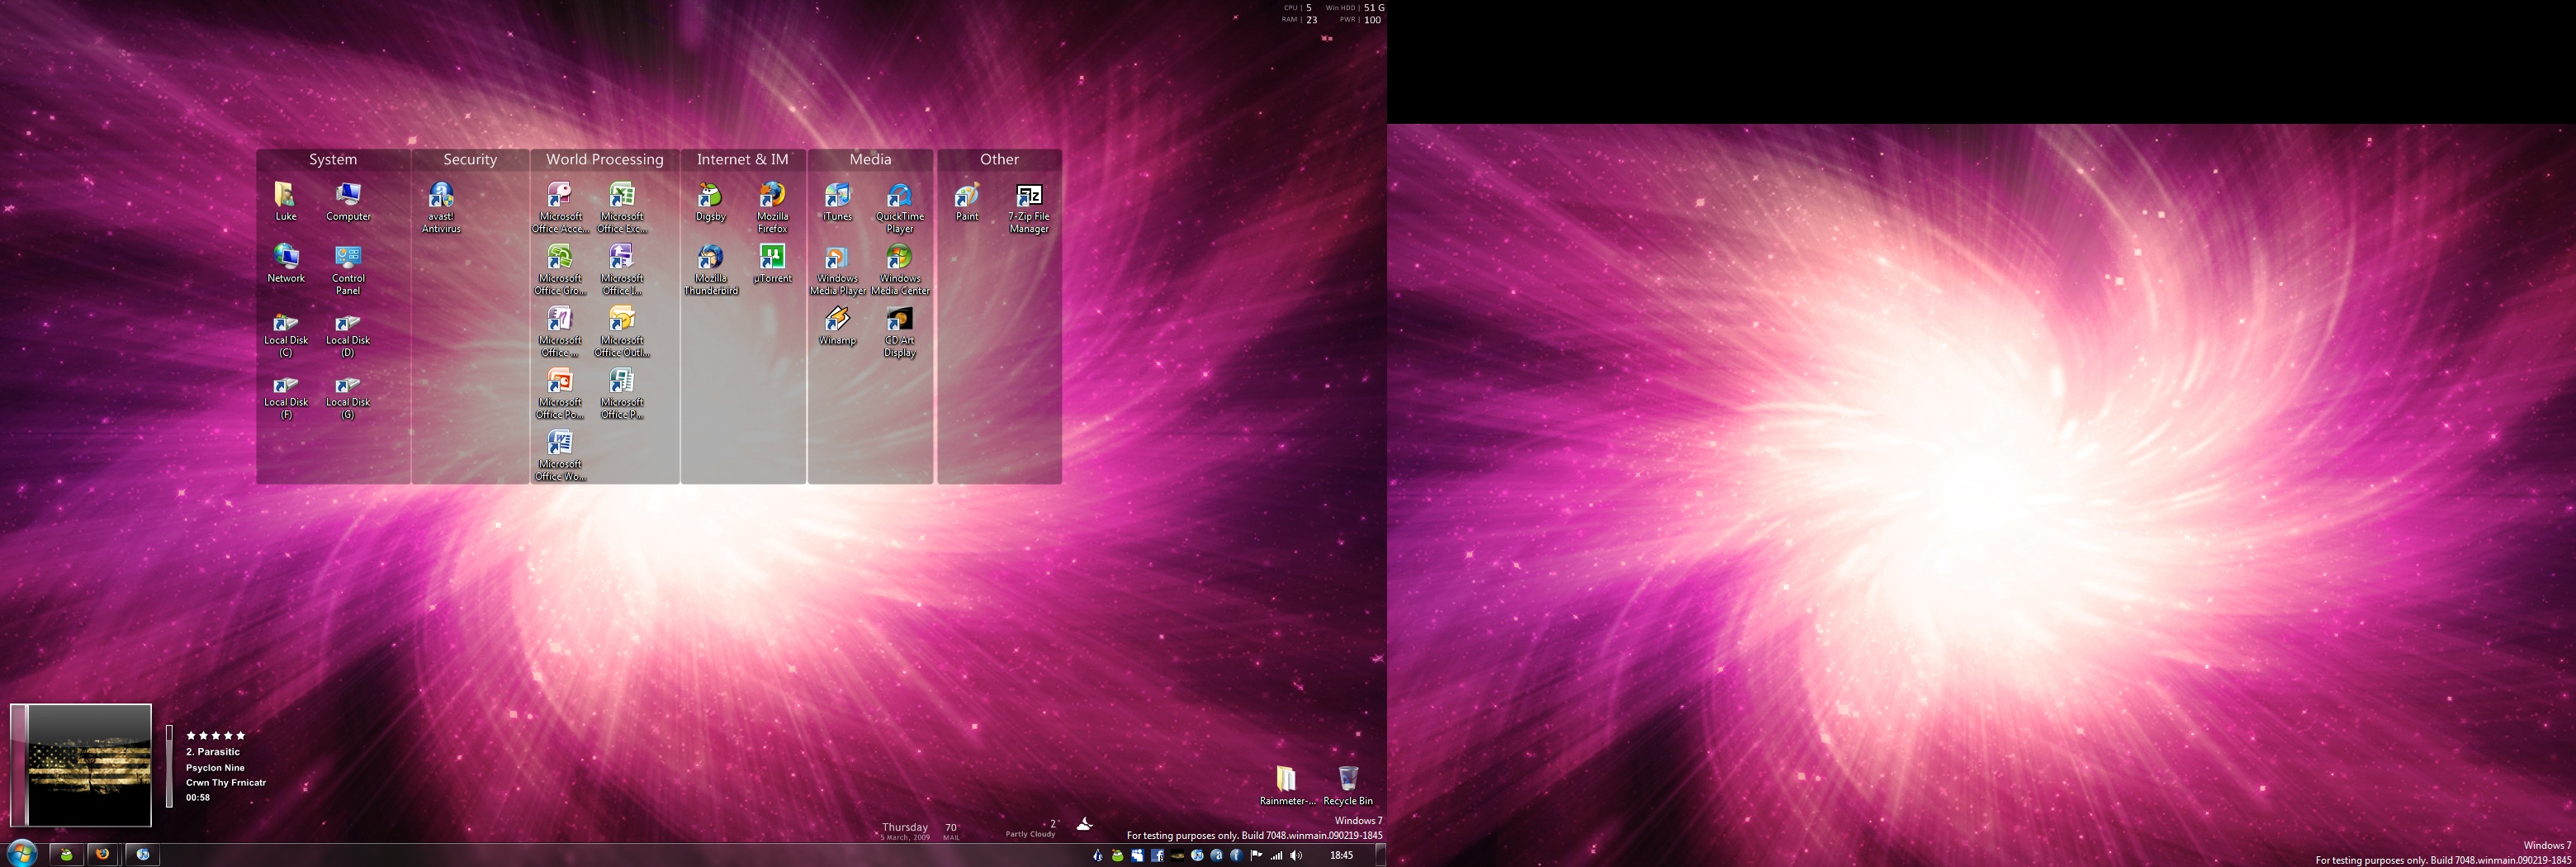Click the Windows Start orb
The image size is (2576, 867).
(x=21, y=853)
